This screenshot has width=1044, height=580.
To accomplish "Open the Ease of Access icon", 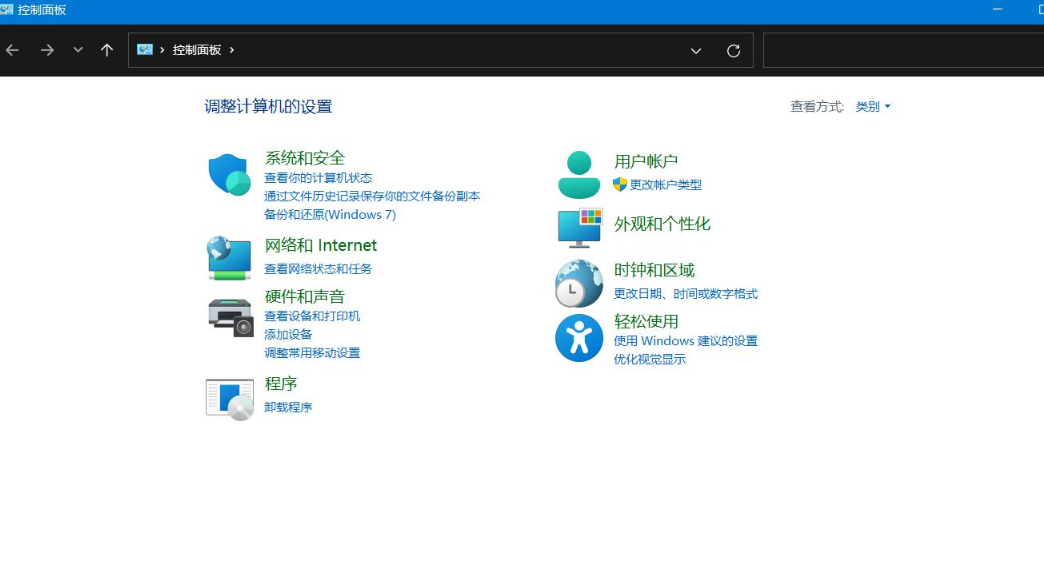I will point(579,338).
